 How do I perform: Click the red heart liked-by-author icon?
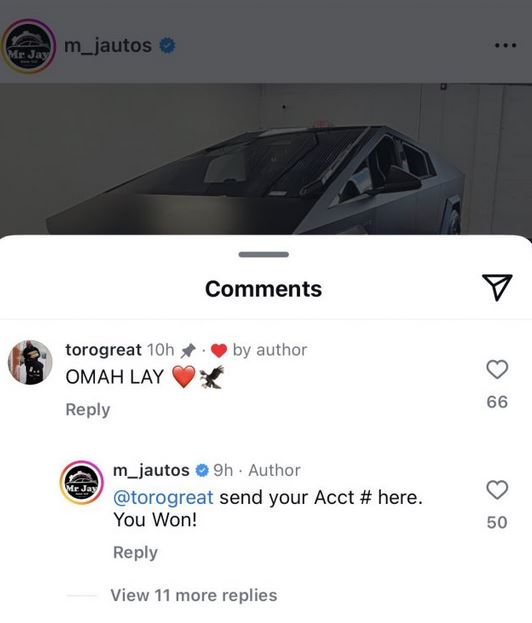tap(219, 351)
